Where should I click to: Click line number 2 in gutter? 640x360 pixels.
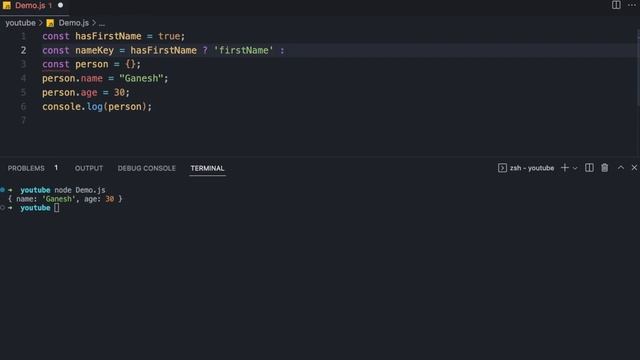pos(23,50)
